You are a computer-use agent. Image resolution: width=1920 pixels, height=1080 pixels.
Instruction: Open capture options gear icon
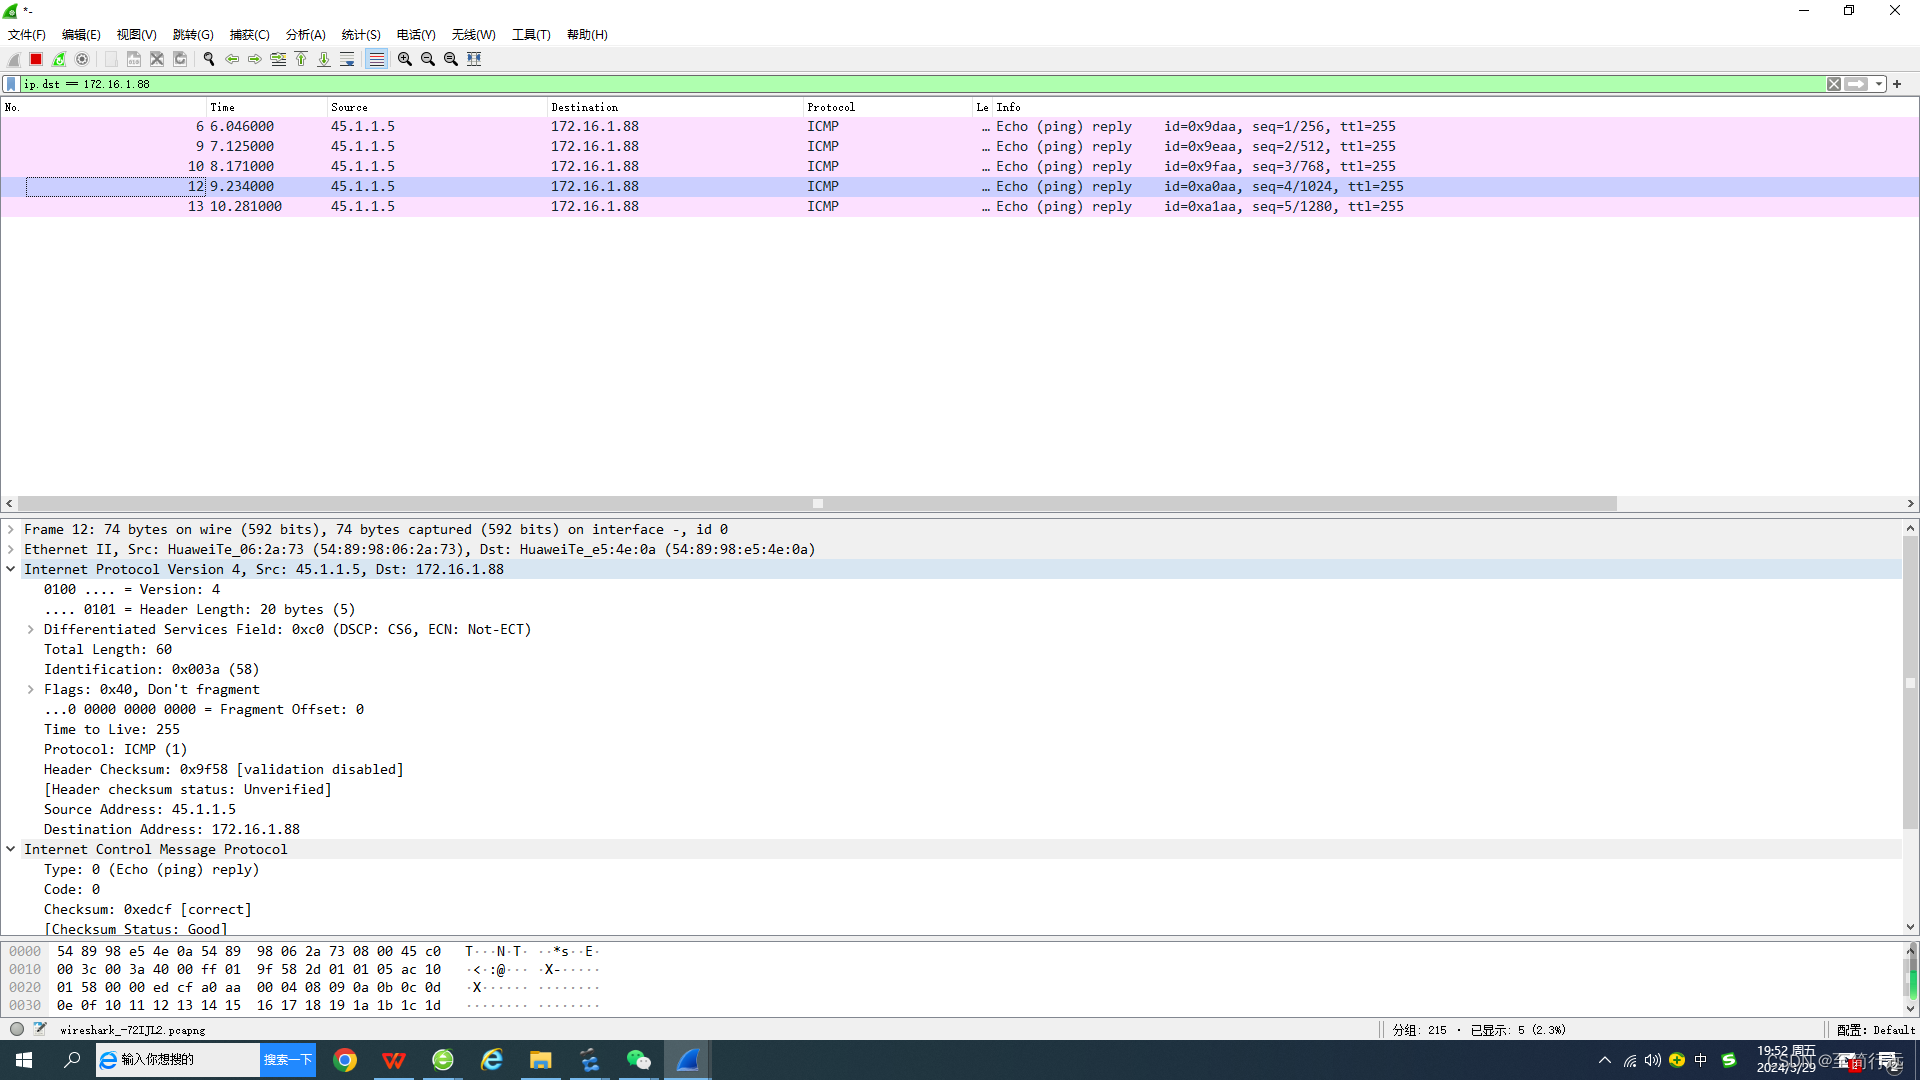point(82,59)
